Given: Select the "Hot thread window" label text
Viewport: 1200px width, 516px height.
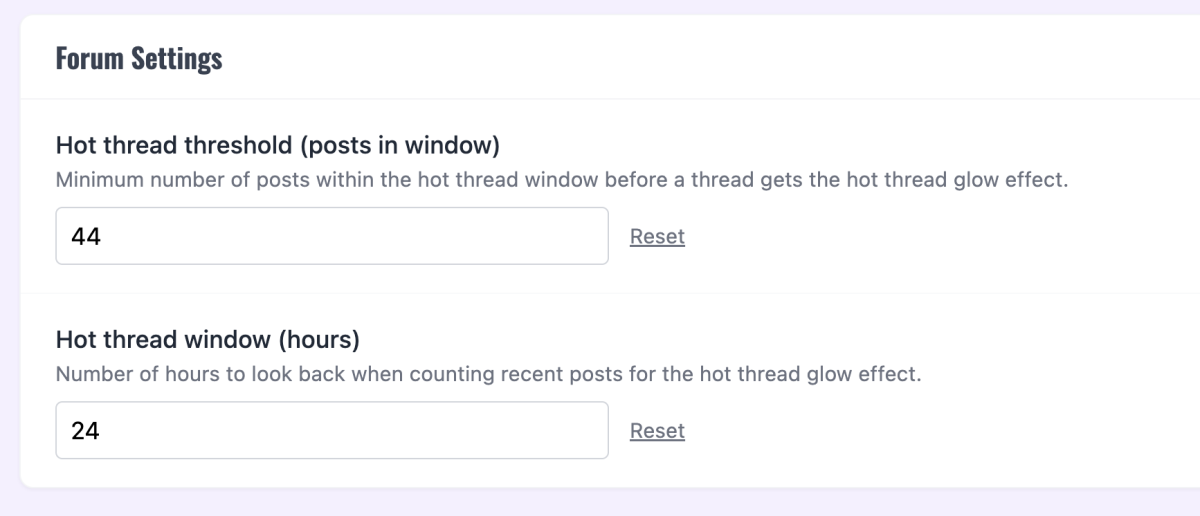Looking at the screenshot, I should click(150, 340).
